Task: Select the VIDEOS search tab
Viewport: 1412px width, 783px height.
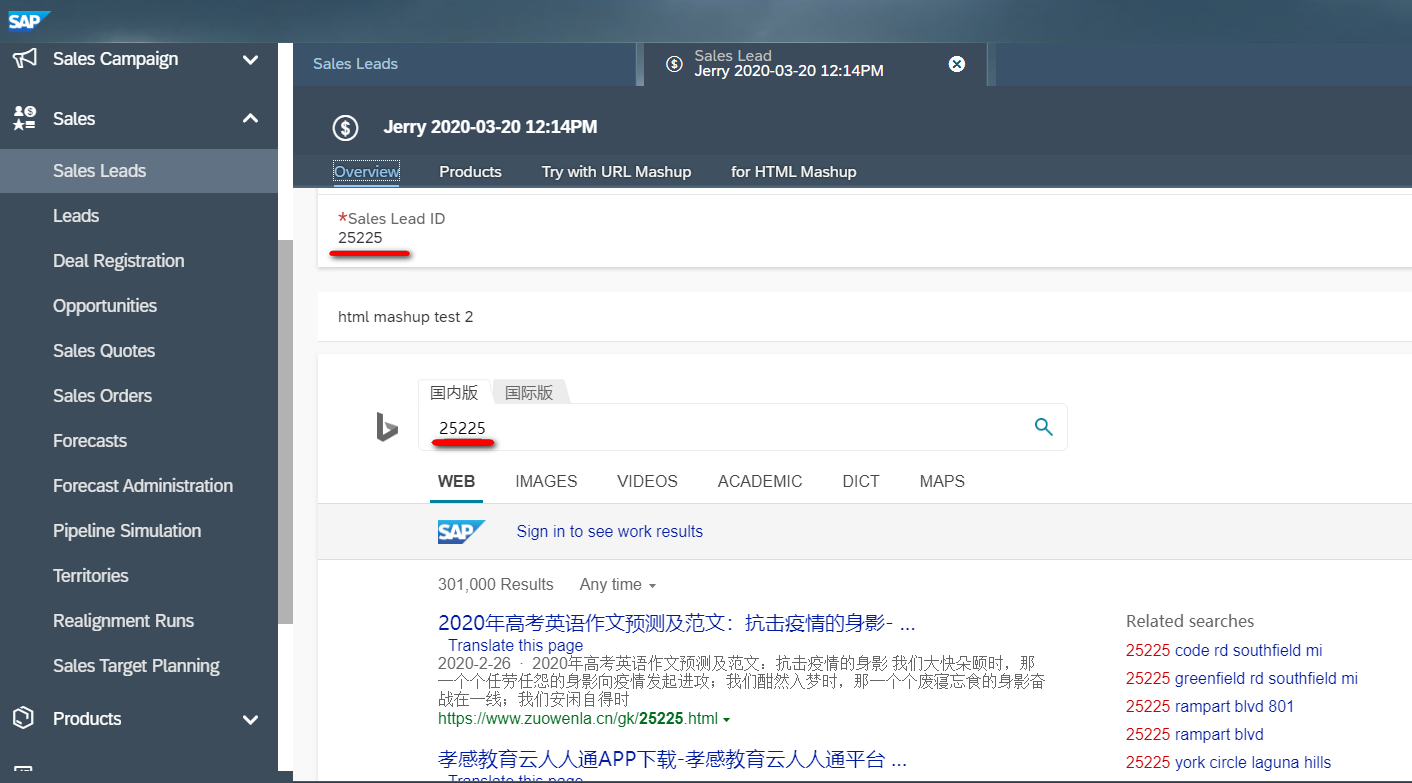Action: (647, 482)
